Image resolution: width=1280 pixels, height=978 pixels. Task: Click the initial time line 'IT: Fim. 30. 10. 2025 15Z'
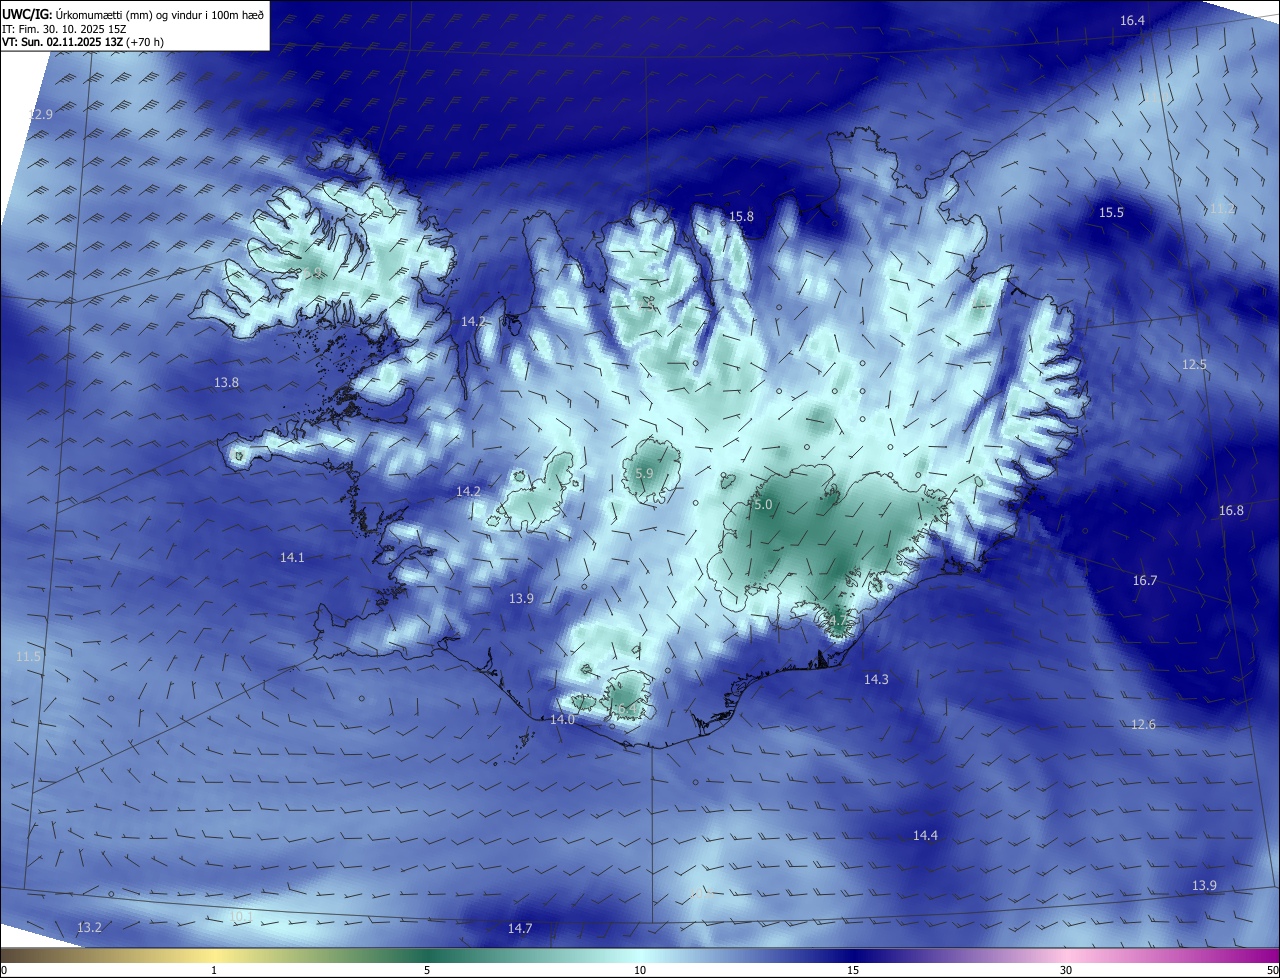pos(65,28)
